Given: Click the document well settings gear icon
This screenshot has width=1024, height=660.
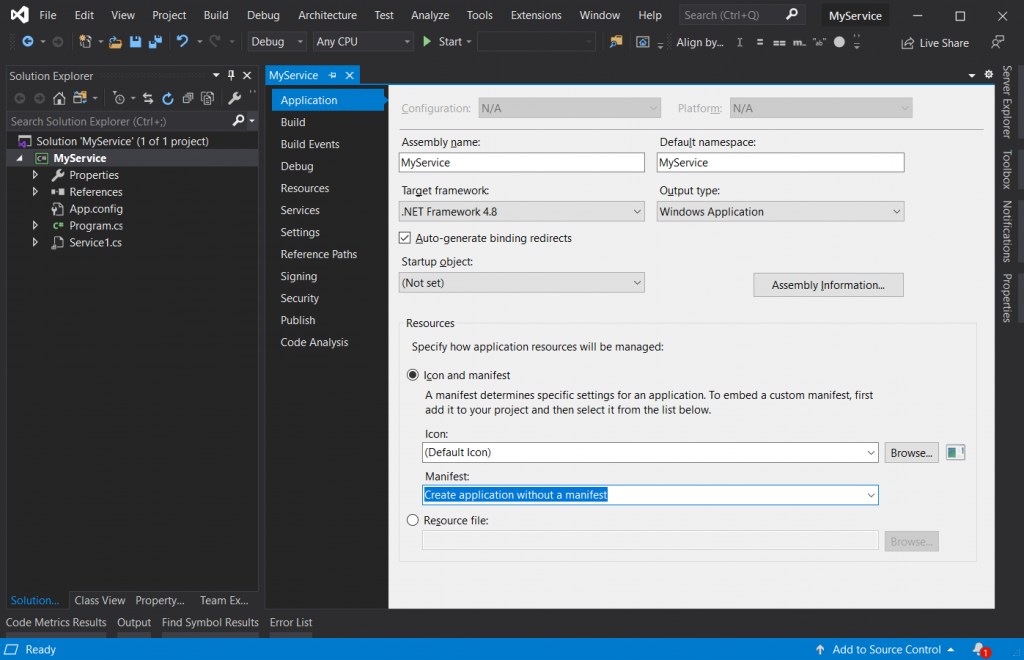Looking at the screenshot, I should (x=989, y=74).
